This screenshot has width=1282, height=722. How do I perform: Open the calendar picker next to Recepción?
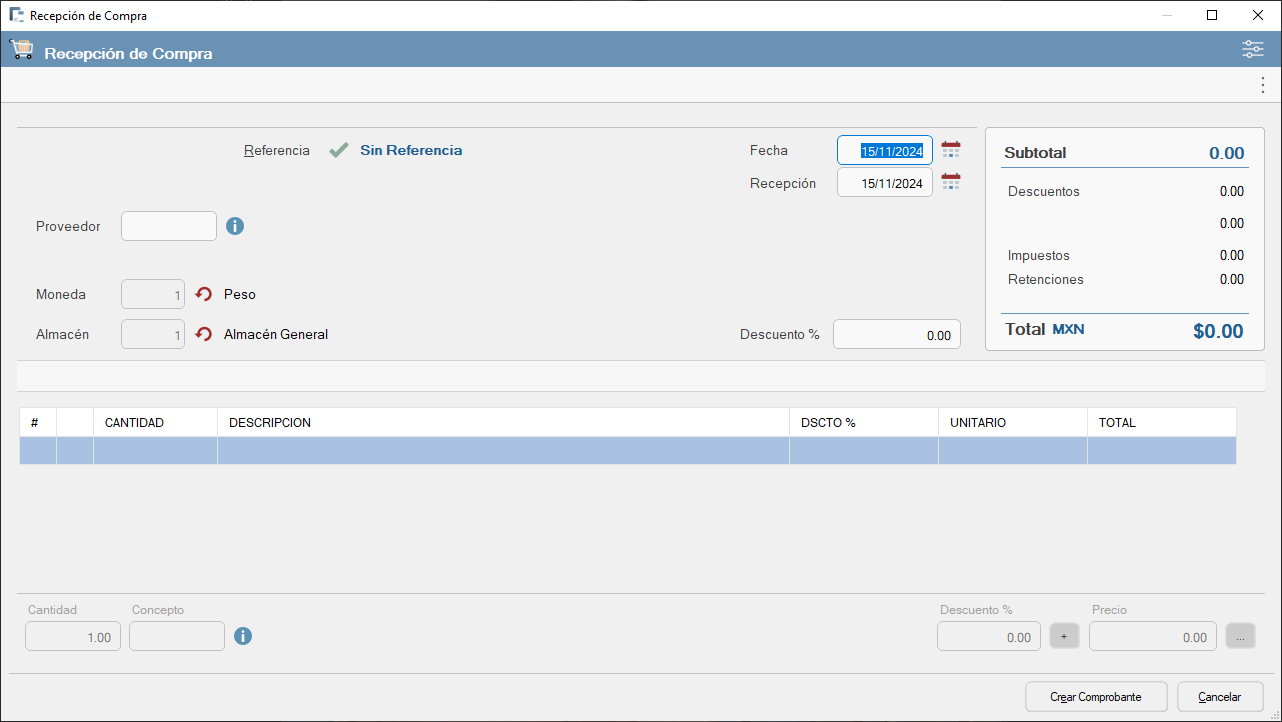(950, 183)
